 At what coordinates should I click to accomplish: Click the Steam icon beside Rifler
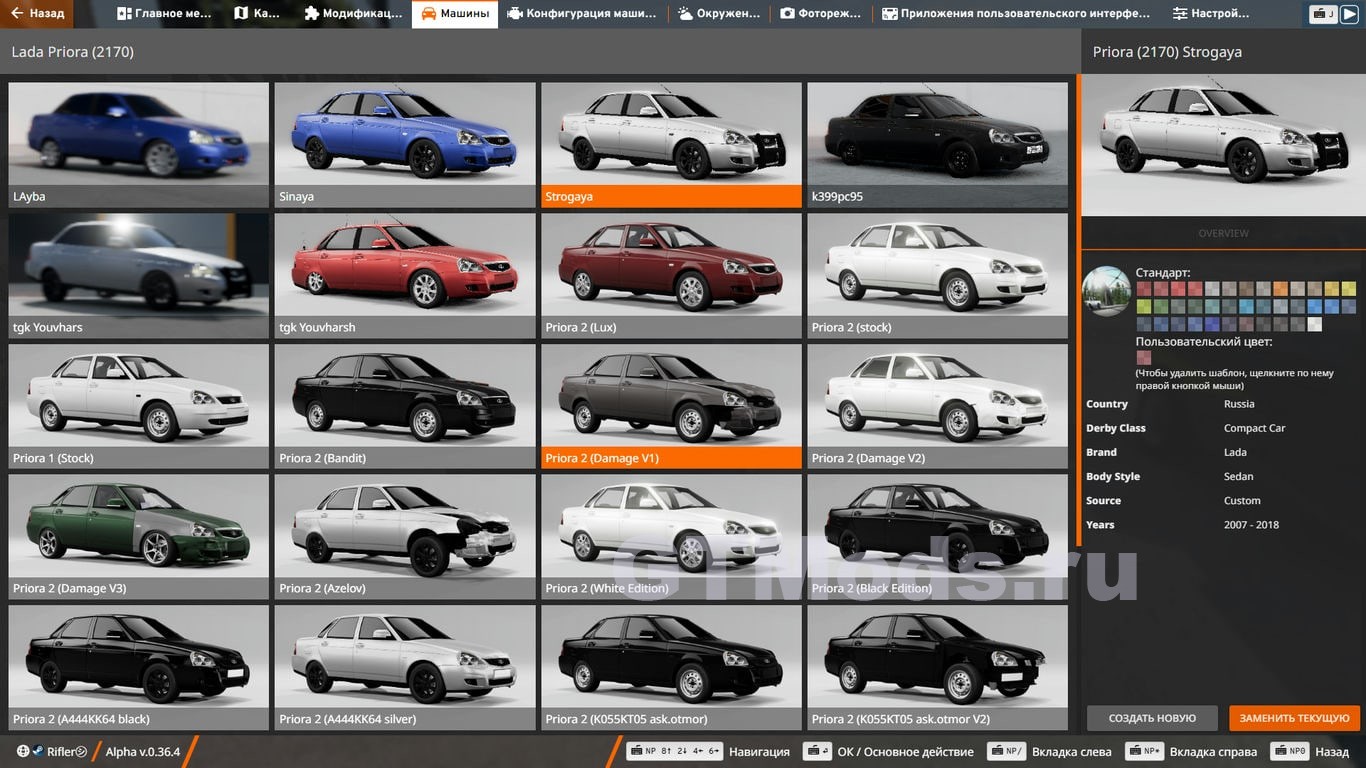(38, 751)
